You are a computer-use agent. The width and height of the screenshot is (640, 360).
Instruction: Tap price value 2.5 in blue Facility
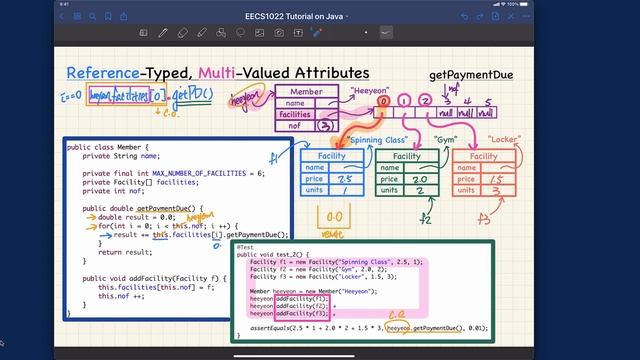point(345,179)
